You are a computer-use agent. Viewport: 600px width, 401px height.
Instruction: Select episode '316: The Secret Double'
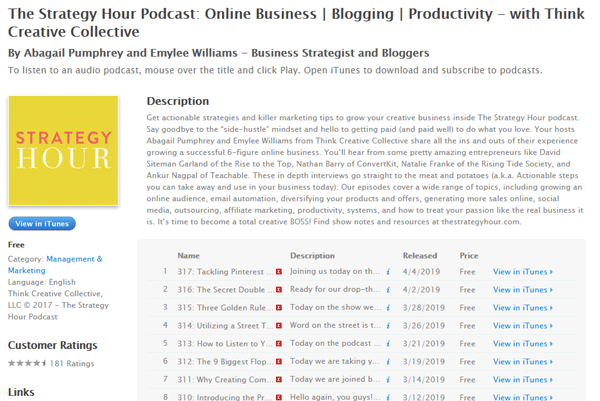(225, 290)
